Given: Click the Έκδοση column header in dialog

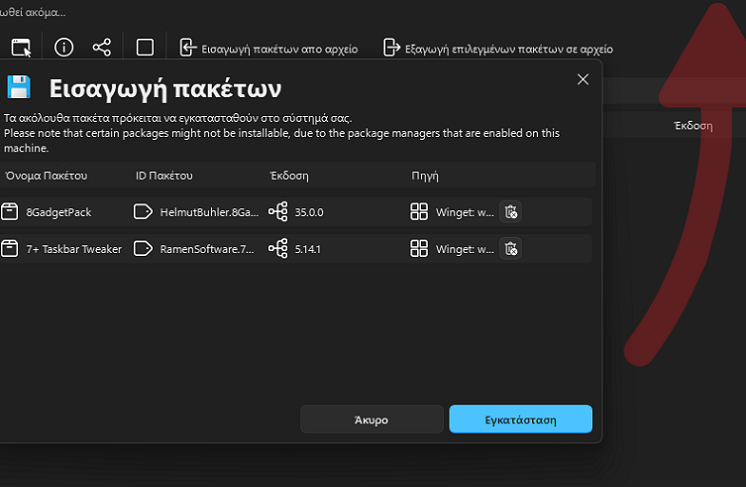Looking at the screenshot, I should [289, 176].
